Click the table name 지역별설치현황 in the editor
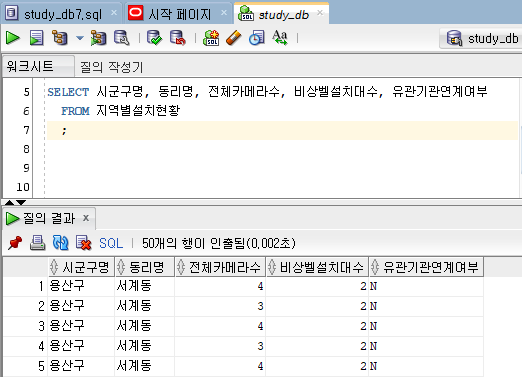Image resolution: width=522 pixels, height=377 pixels. tap(138, 111)
